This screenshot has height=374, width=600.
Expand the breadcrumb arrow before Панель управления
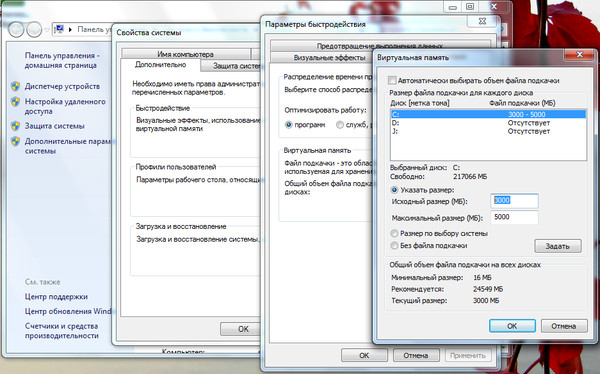[70, 29]
